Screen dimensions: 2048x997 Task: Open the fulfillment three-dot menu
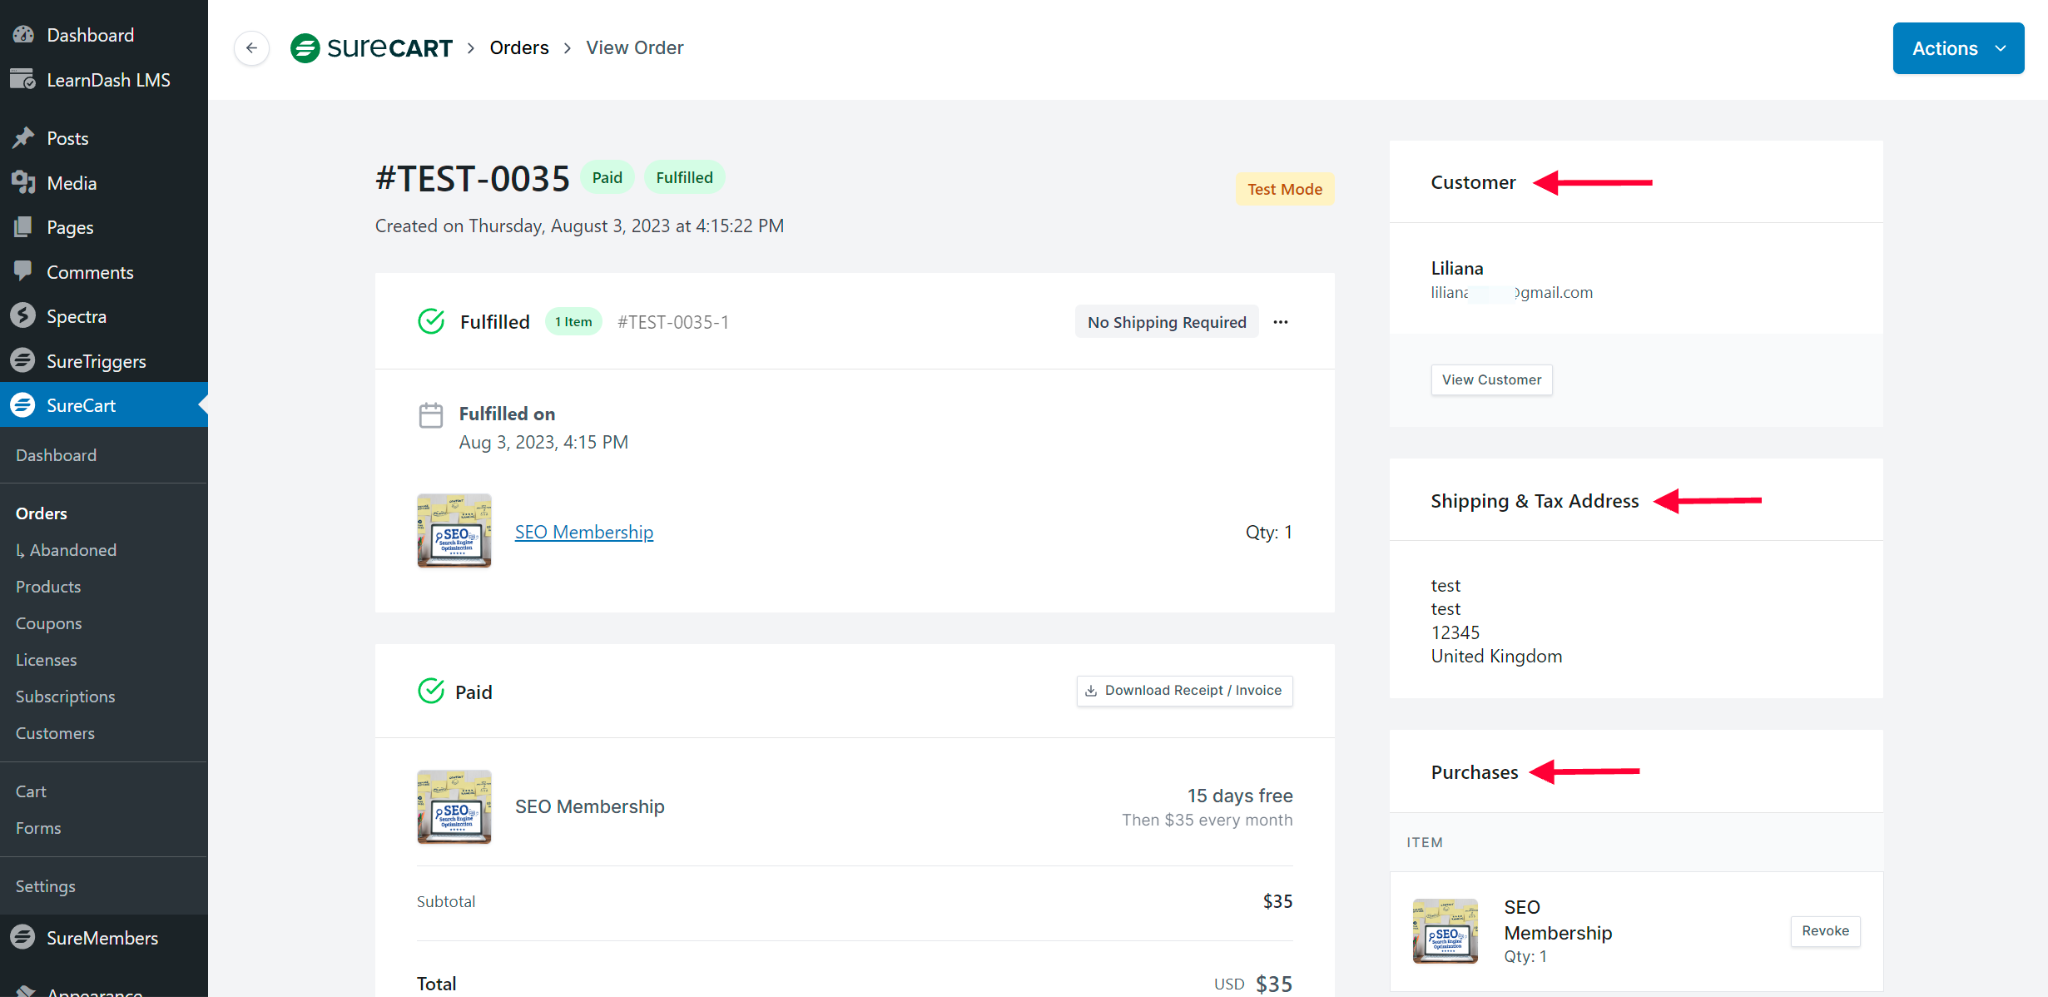(1281, 321)
